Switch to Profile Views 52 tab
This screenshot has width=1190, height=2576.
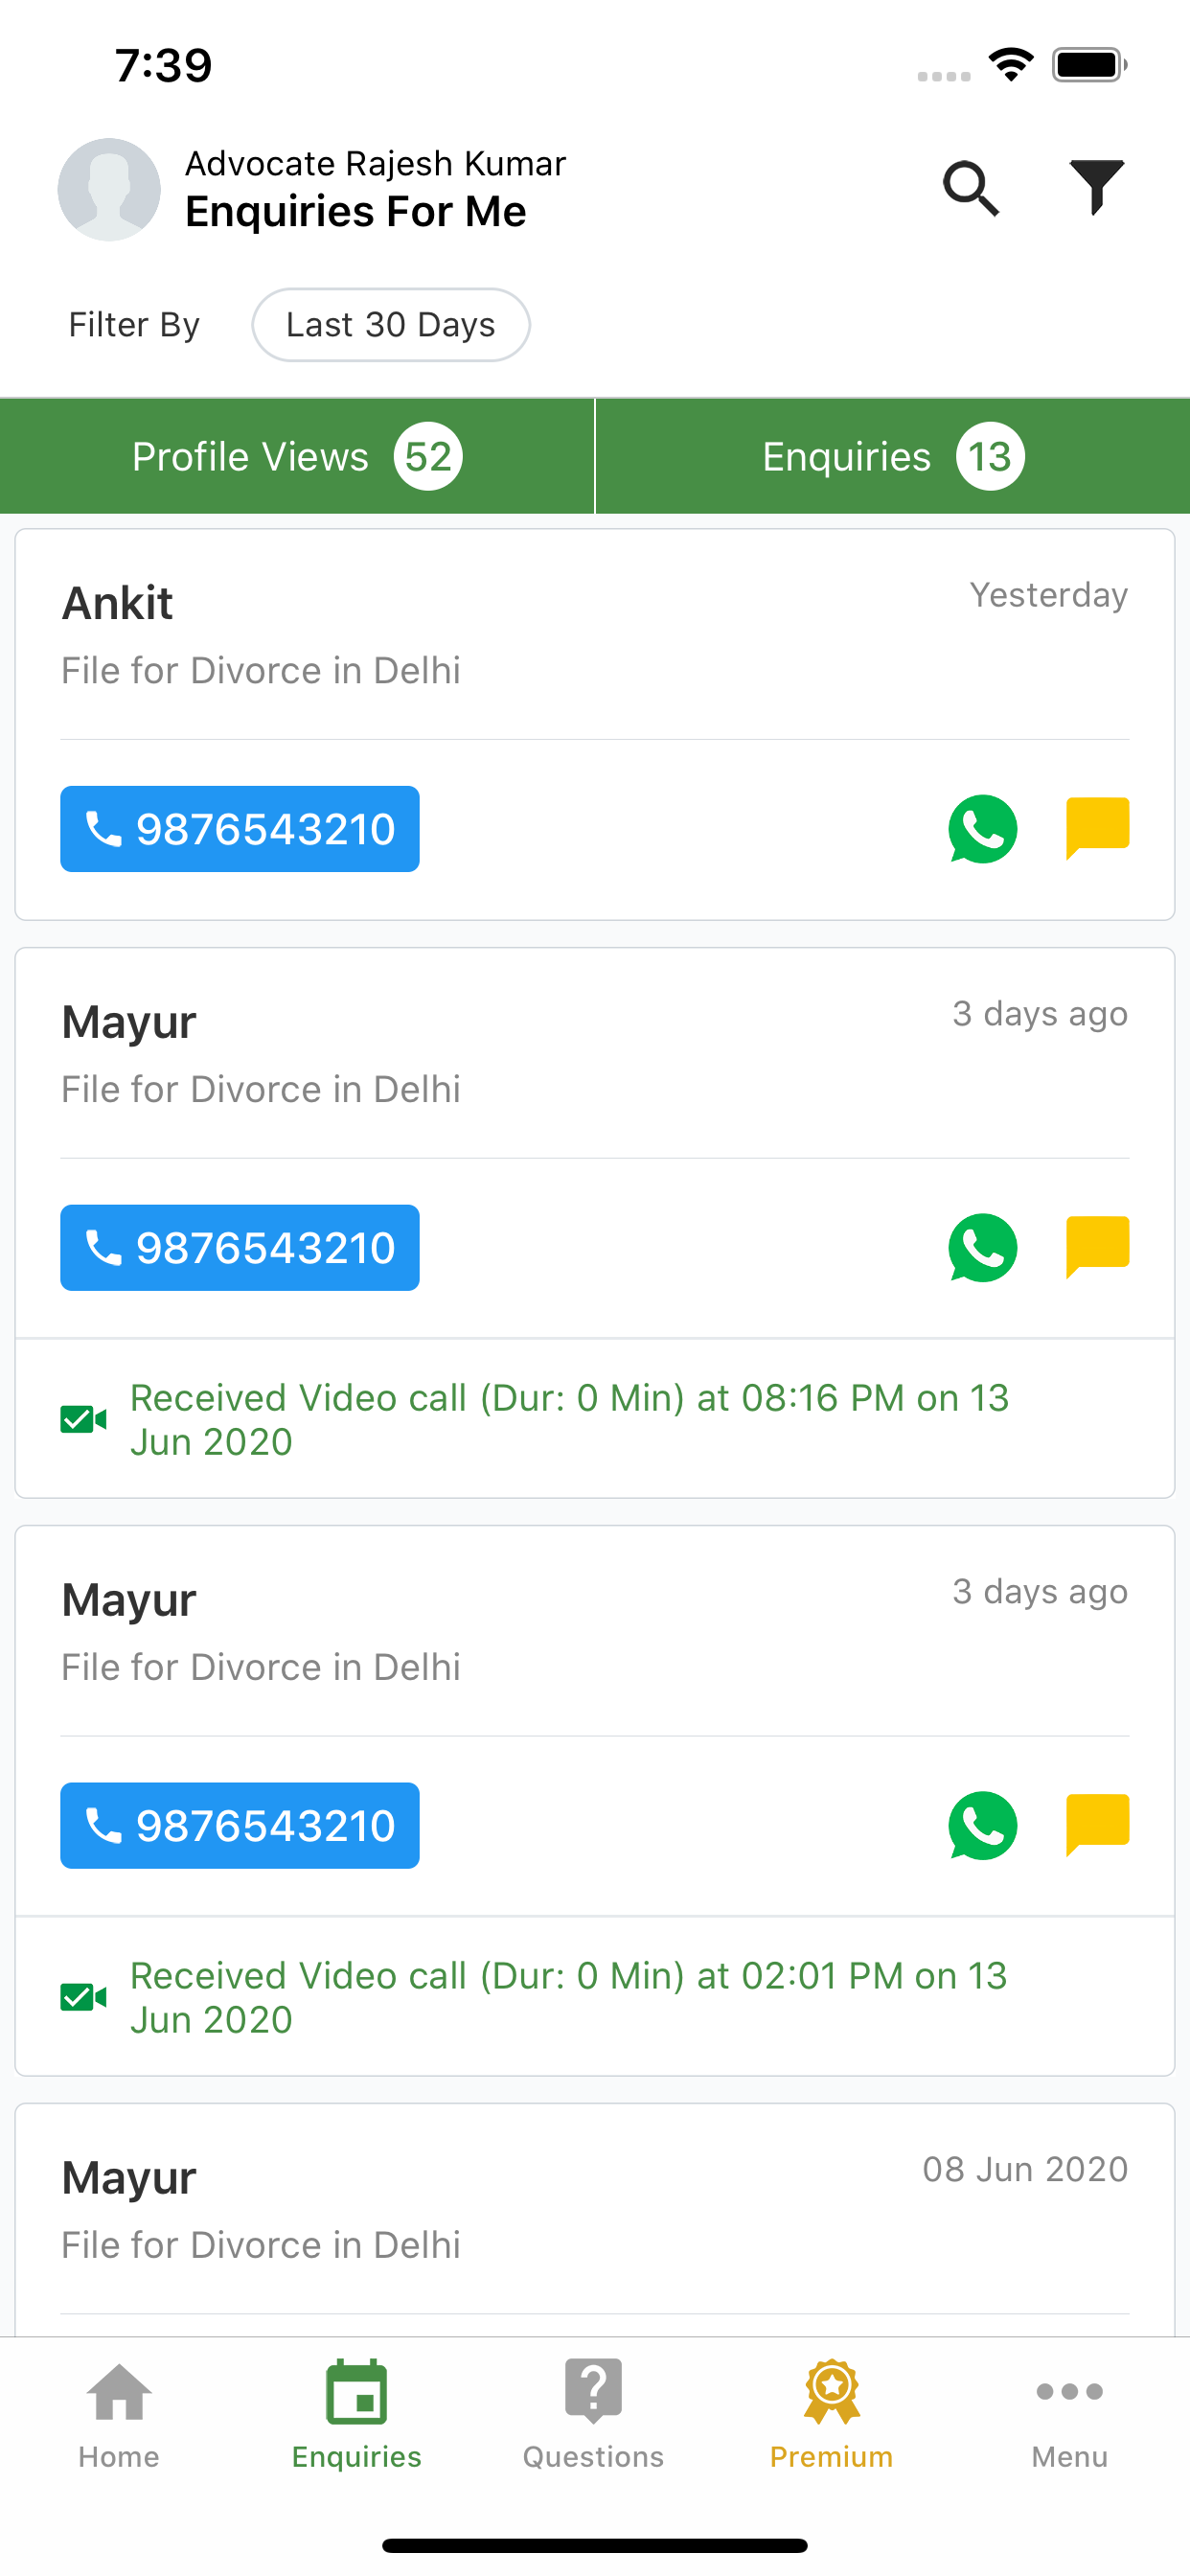click(297, 457)
